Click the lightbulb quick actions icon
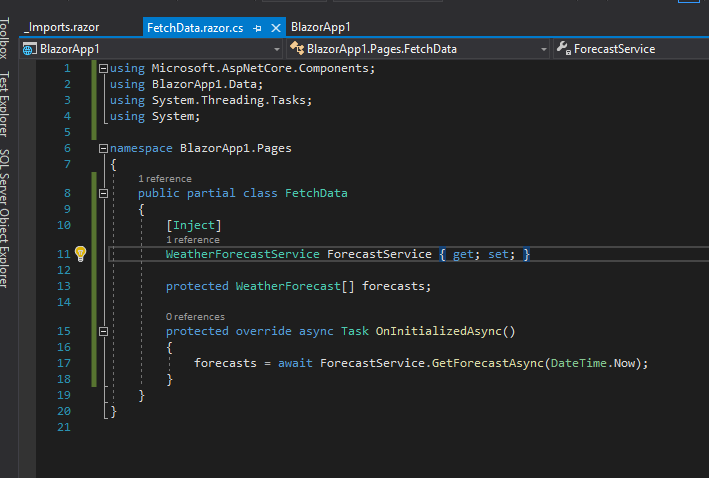 [82, 254]
